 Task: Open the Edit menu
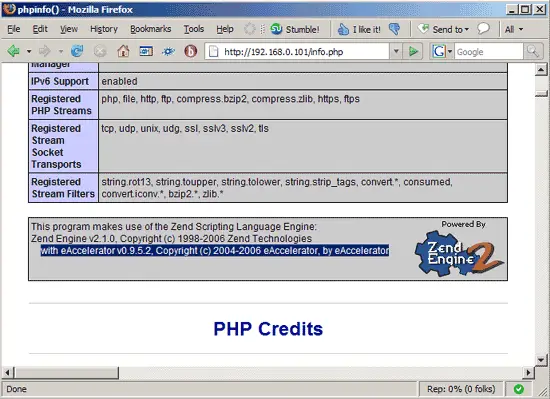click(x=40, y=29)
